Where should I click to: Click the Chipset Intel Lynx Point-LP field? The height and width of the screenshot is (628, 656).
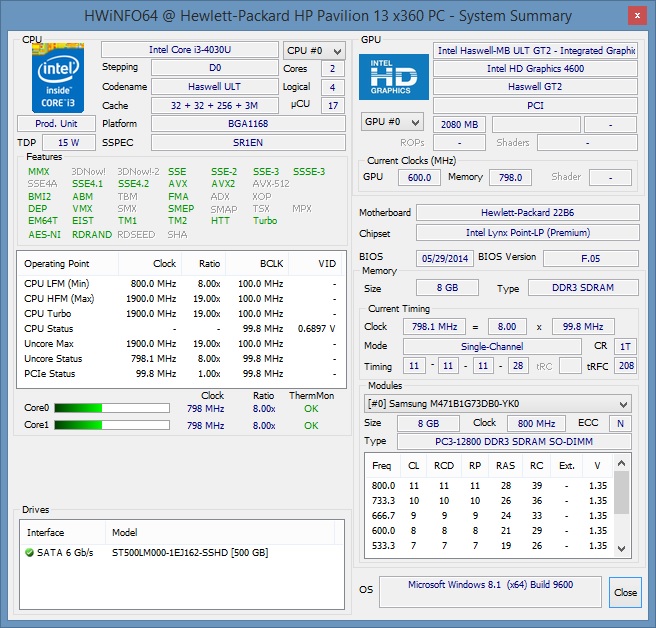click(x=528, y=233)
